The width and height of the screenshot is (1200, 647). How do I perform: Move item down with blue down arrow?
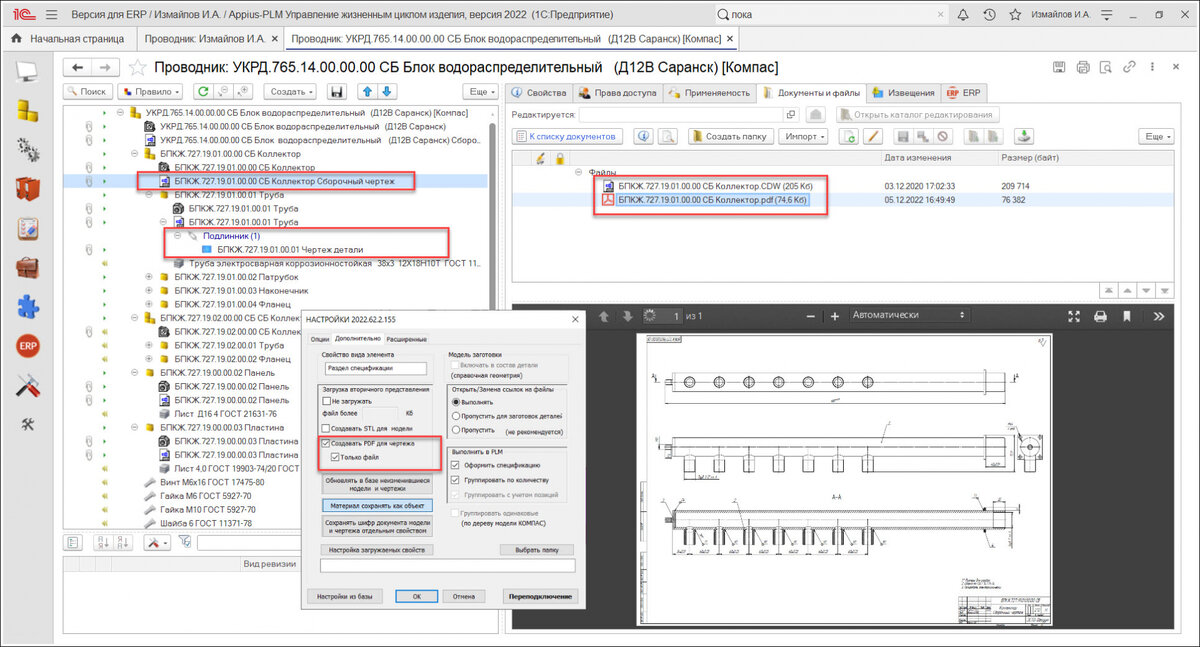click(388, 91)
